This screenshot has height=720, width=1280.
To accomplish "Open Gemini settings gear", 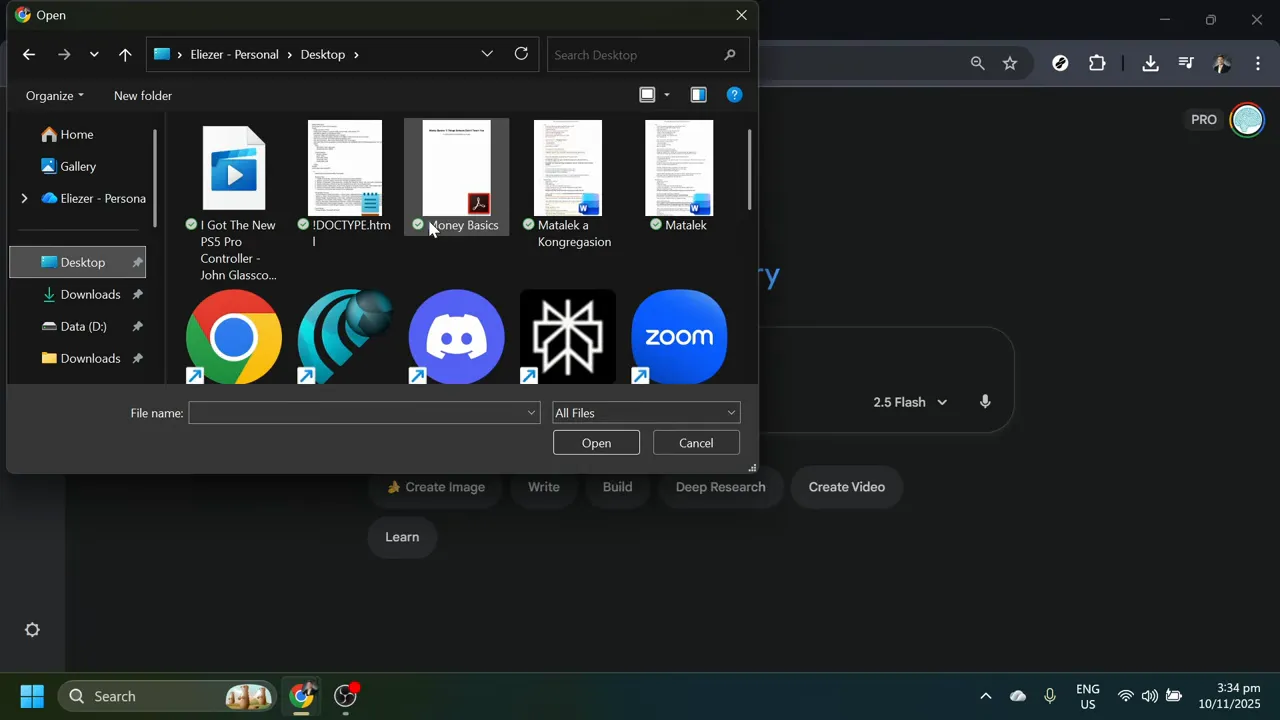I will 32,630.
